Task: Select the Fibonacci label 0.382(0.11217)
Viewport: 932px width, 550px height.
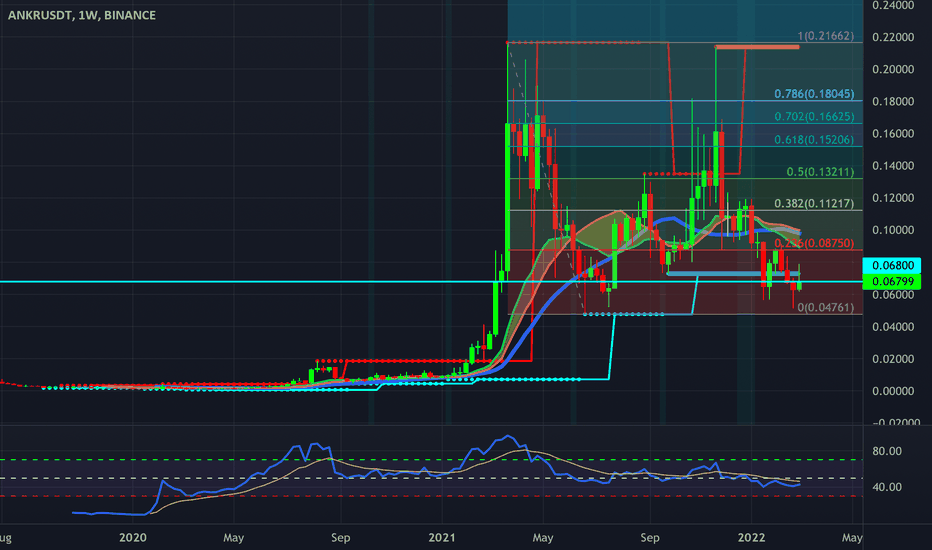Action: point(814,203)
